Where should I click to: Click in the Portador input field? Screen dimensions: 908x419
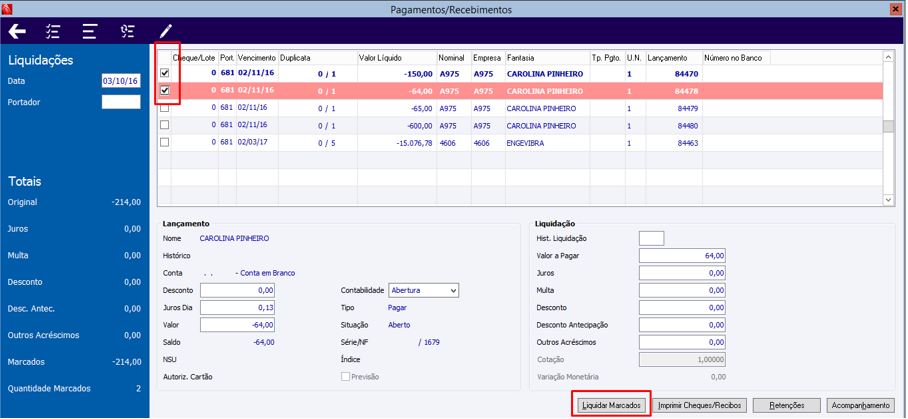point(121,102)
